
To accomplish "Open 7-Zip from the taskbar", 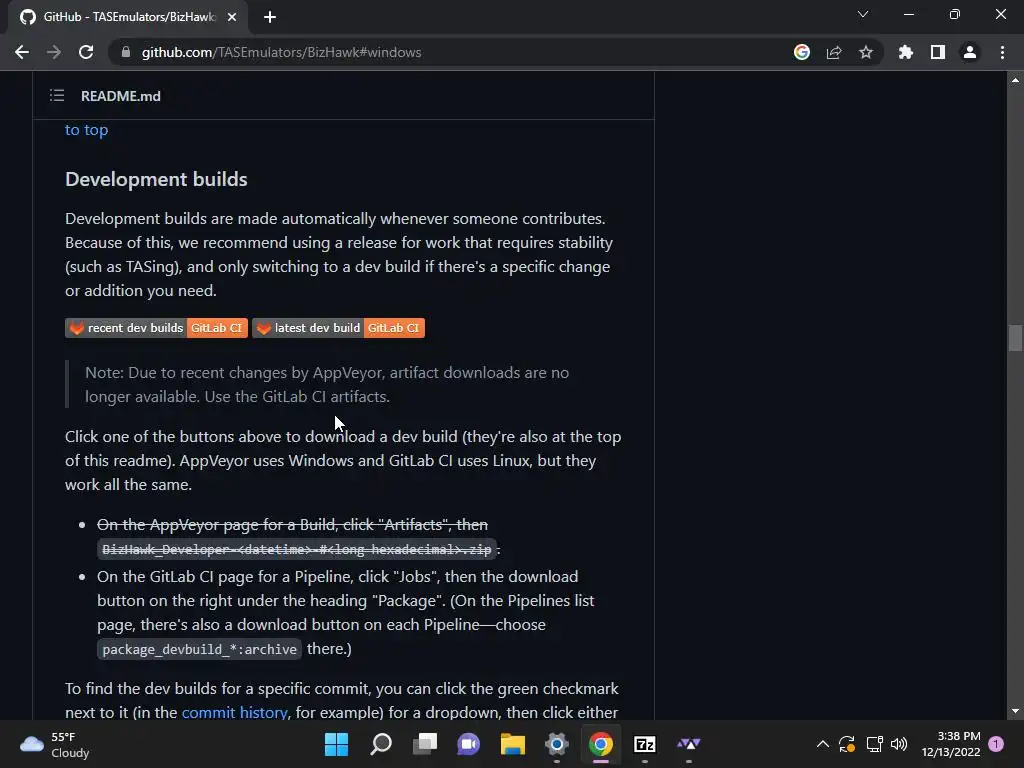I will [x=645, y=744].
